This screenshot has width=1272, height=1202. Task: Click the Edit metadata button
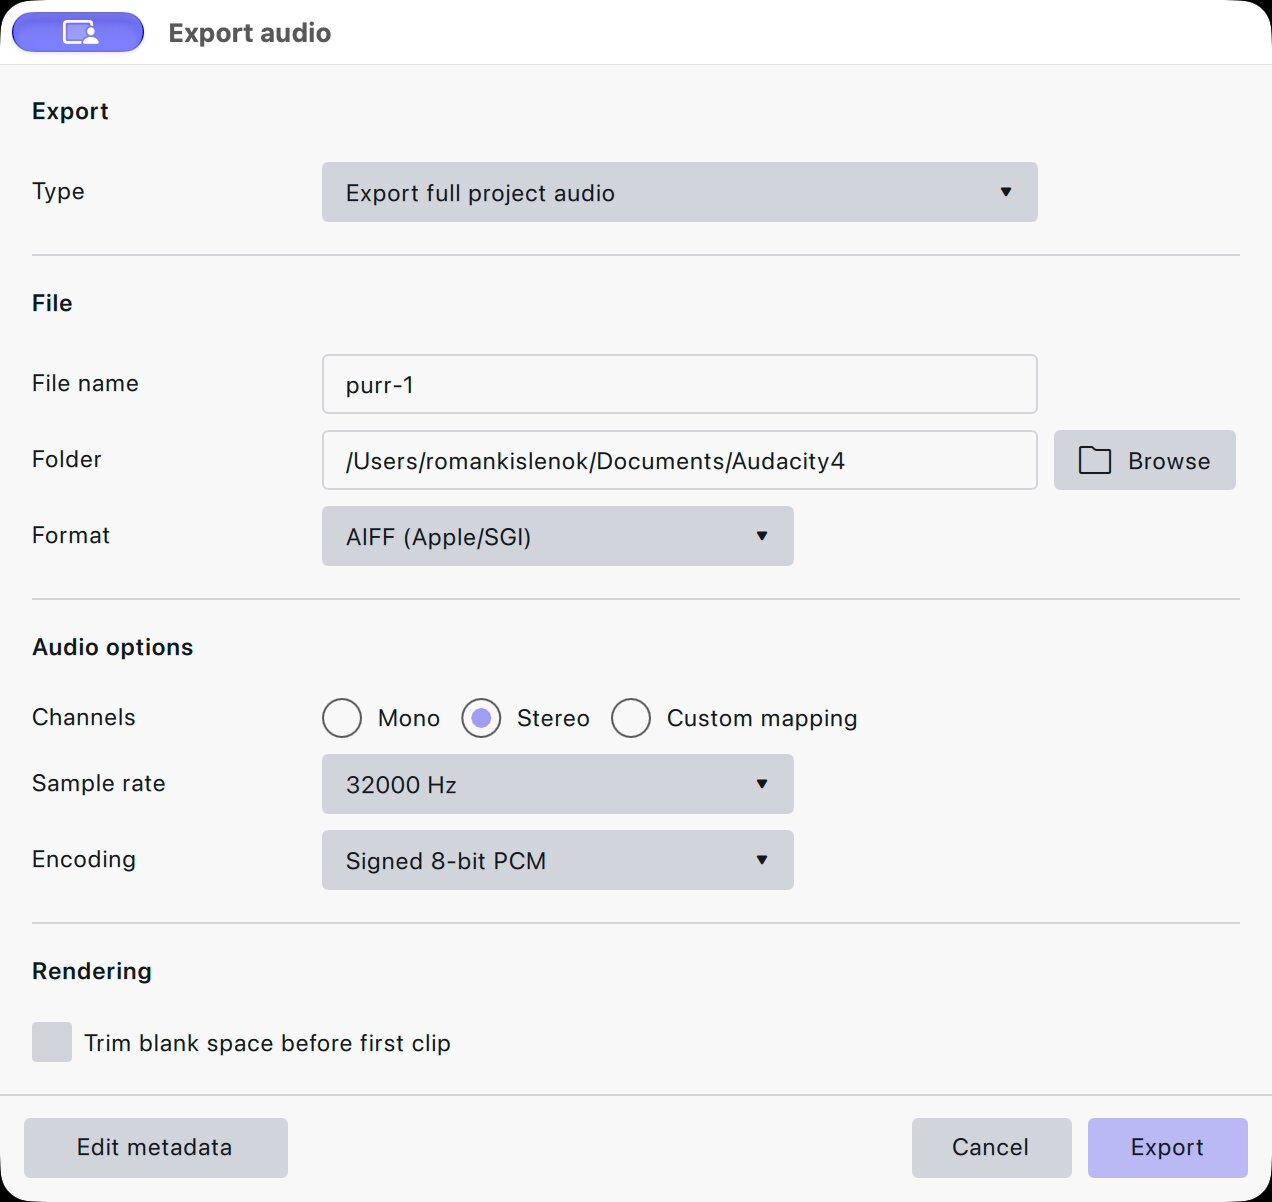pyautogui.click(x=156, y=1148)
